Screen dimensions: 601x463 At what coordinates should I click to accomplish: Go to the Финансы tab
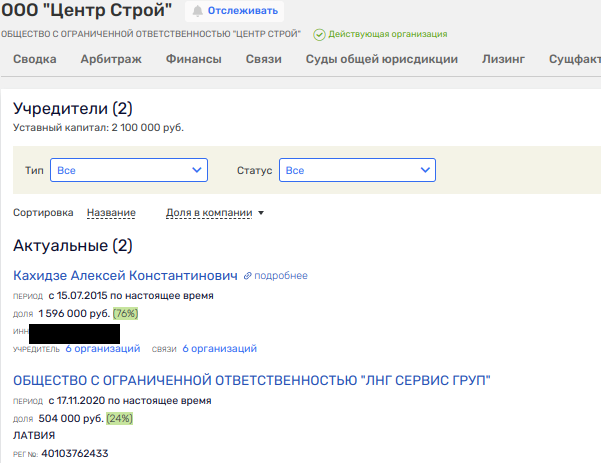(194, 59)
